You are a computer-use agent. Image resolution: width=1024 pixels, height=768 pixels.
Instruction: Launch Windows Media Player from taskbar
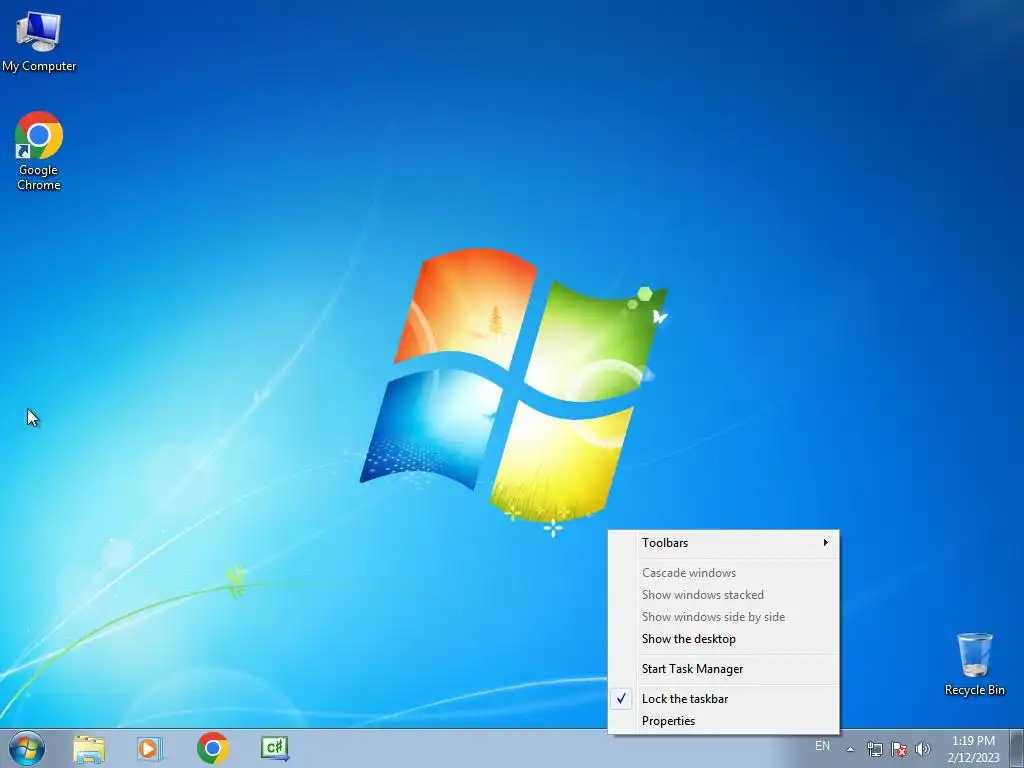(x=150, y=748)
